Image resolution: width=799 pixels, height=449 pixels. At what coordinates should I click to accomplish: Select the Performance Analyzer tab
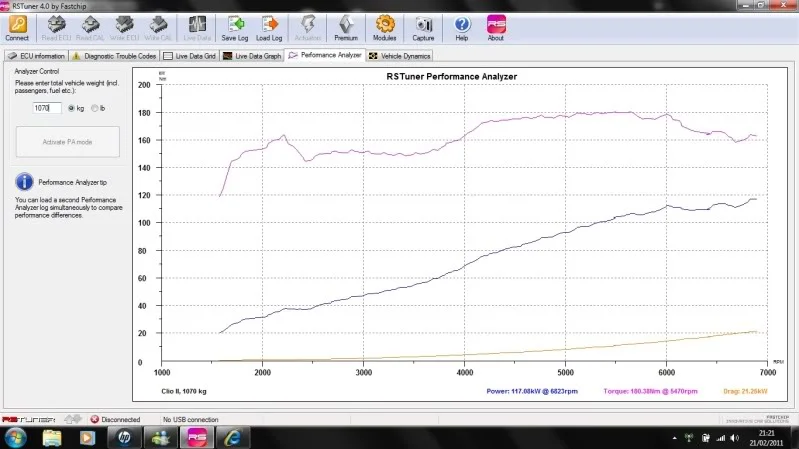(325, 55)
